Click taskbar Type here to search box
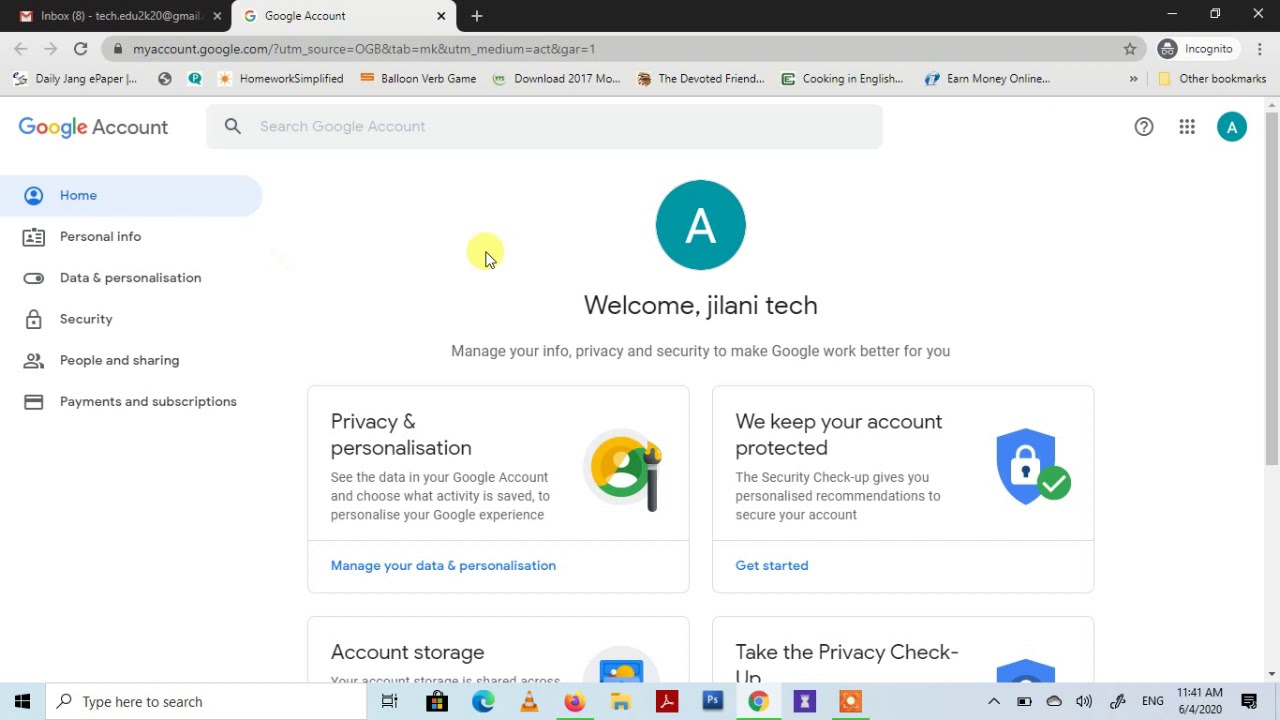The height and width of the screenshot is (720, 1280). click(207, 702)
